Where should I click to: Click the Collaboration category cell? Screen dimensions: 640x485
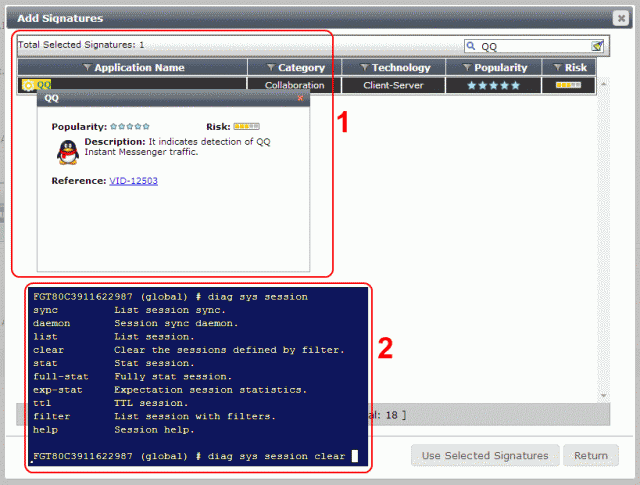294,85
